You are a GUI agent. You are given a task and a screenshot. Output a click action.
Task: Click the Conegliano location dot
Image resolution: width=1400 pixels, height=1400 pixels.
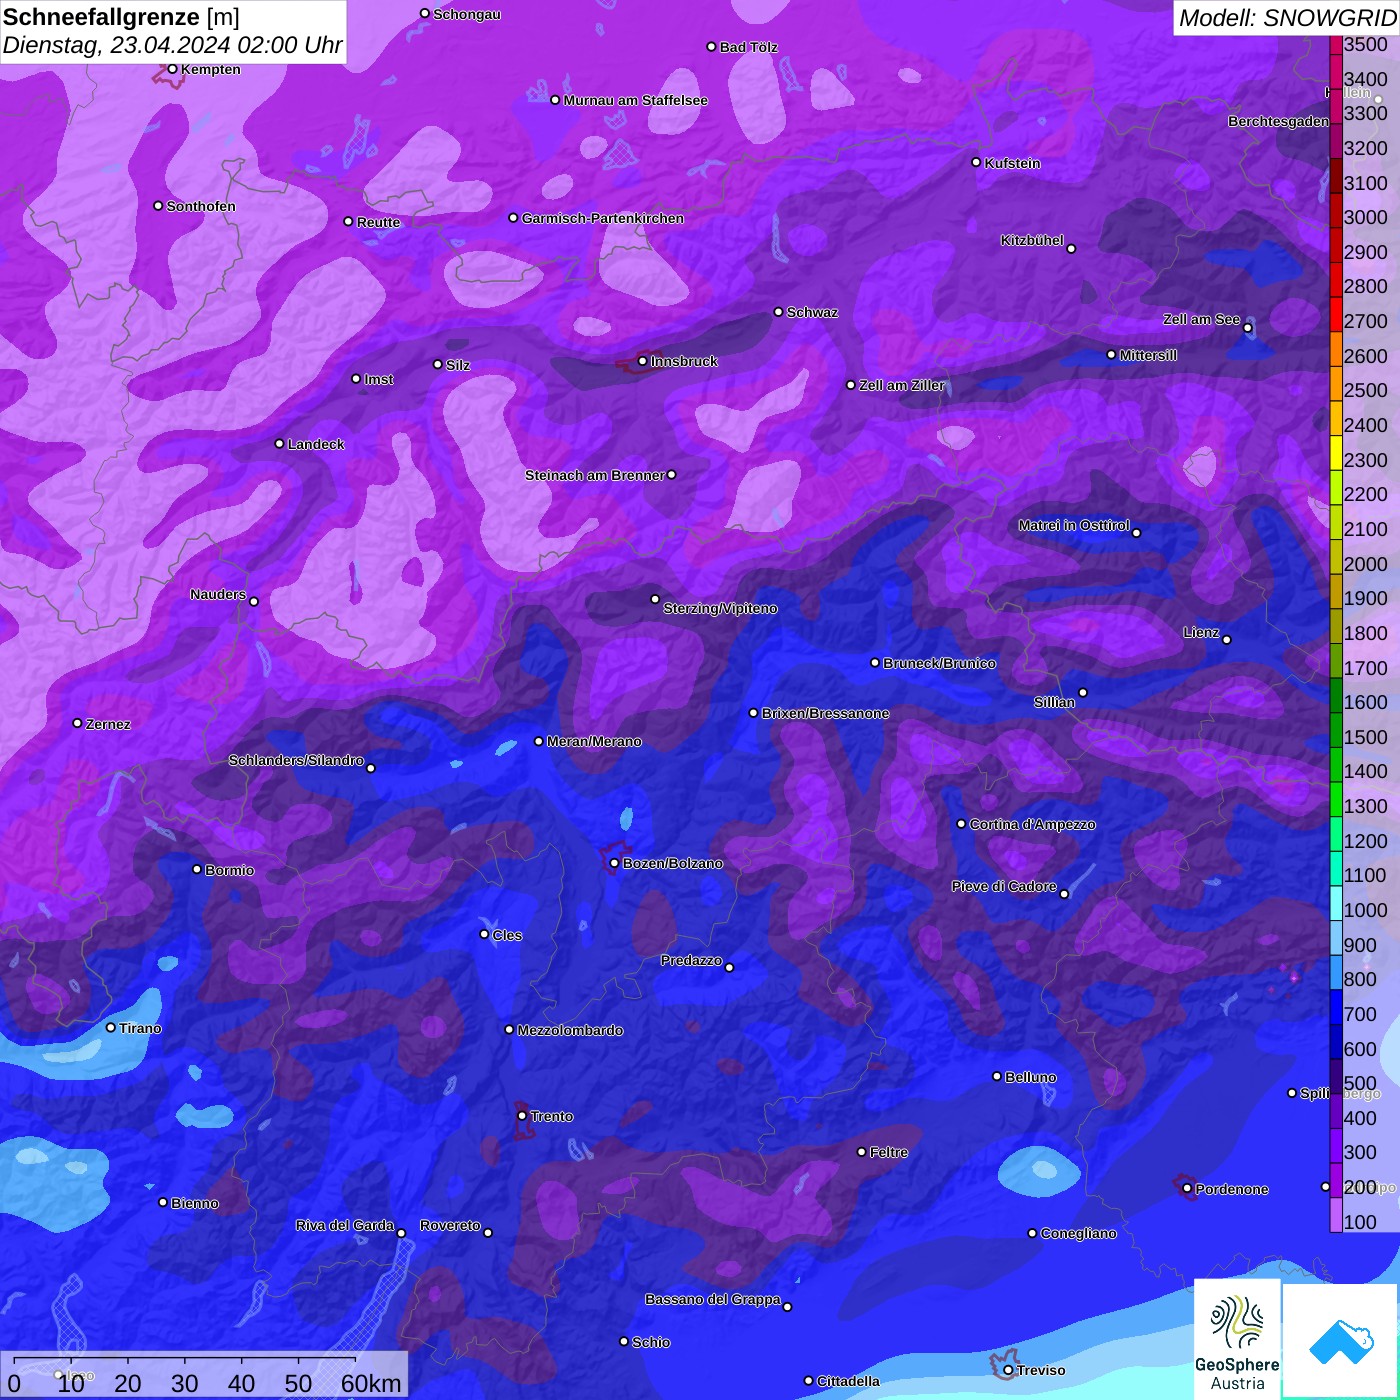pos(1033,1233)
